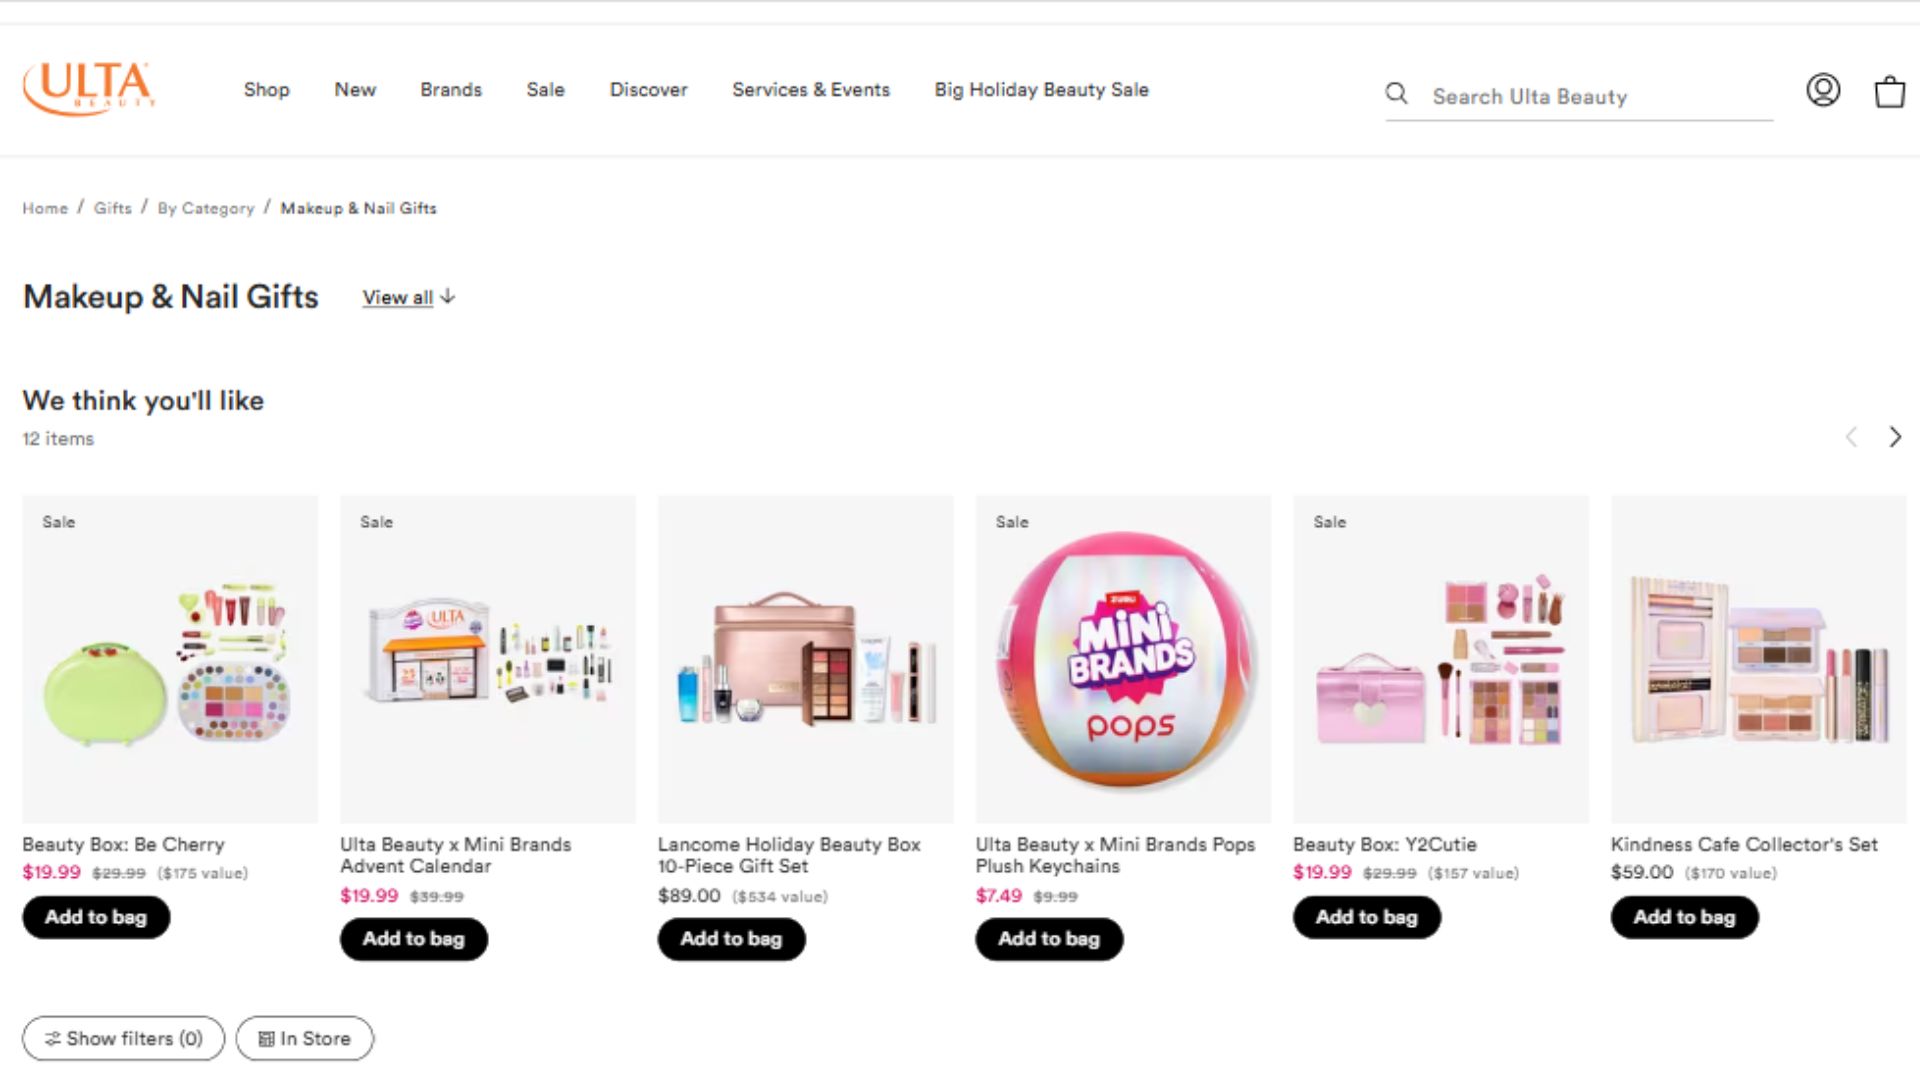Add Lancome Holiday Beauty Box to bag
Screen dimensions: 1920x1080
731,939
